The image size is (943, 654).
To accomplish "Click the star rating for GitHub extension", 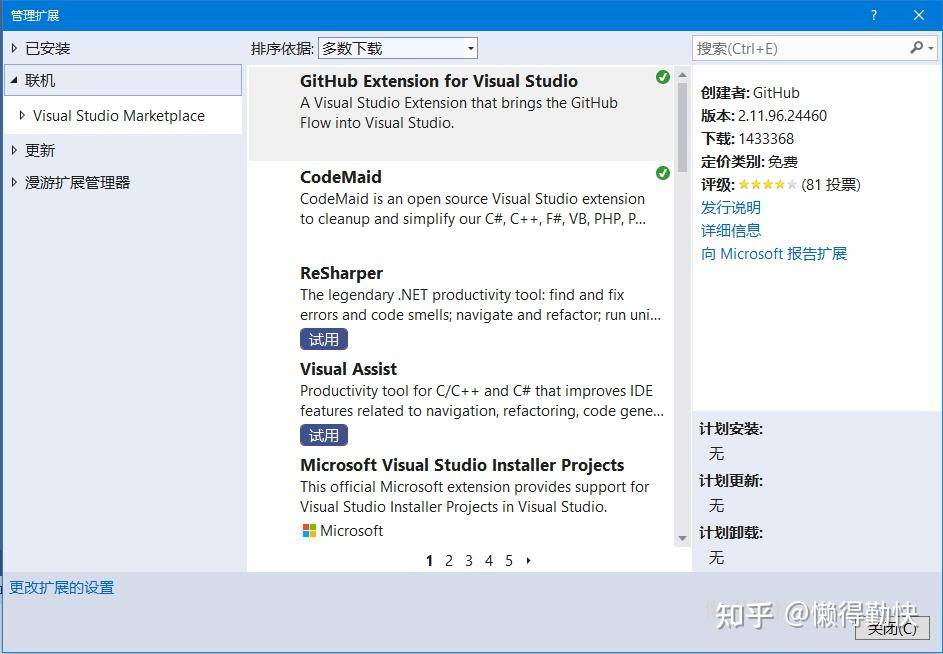I will pos(767,185).
